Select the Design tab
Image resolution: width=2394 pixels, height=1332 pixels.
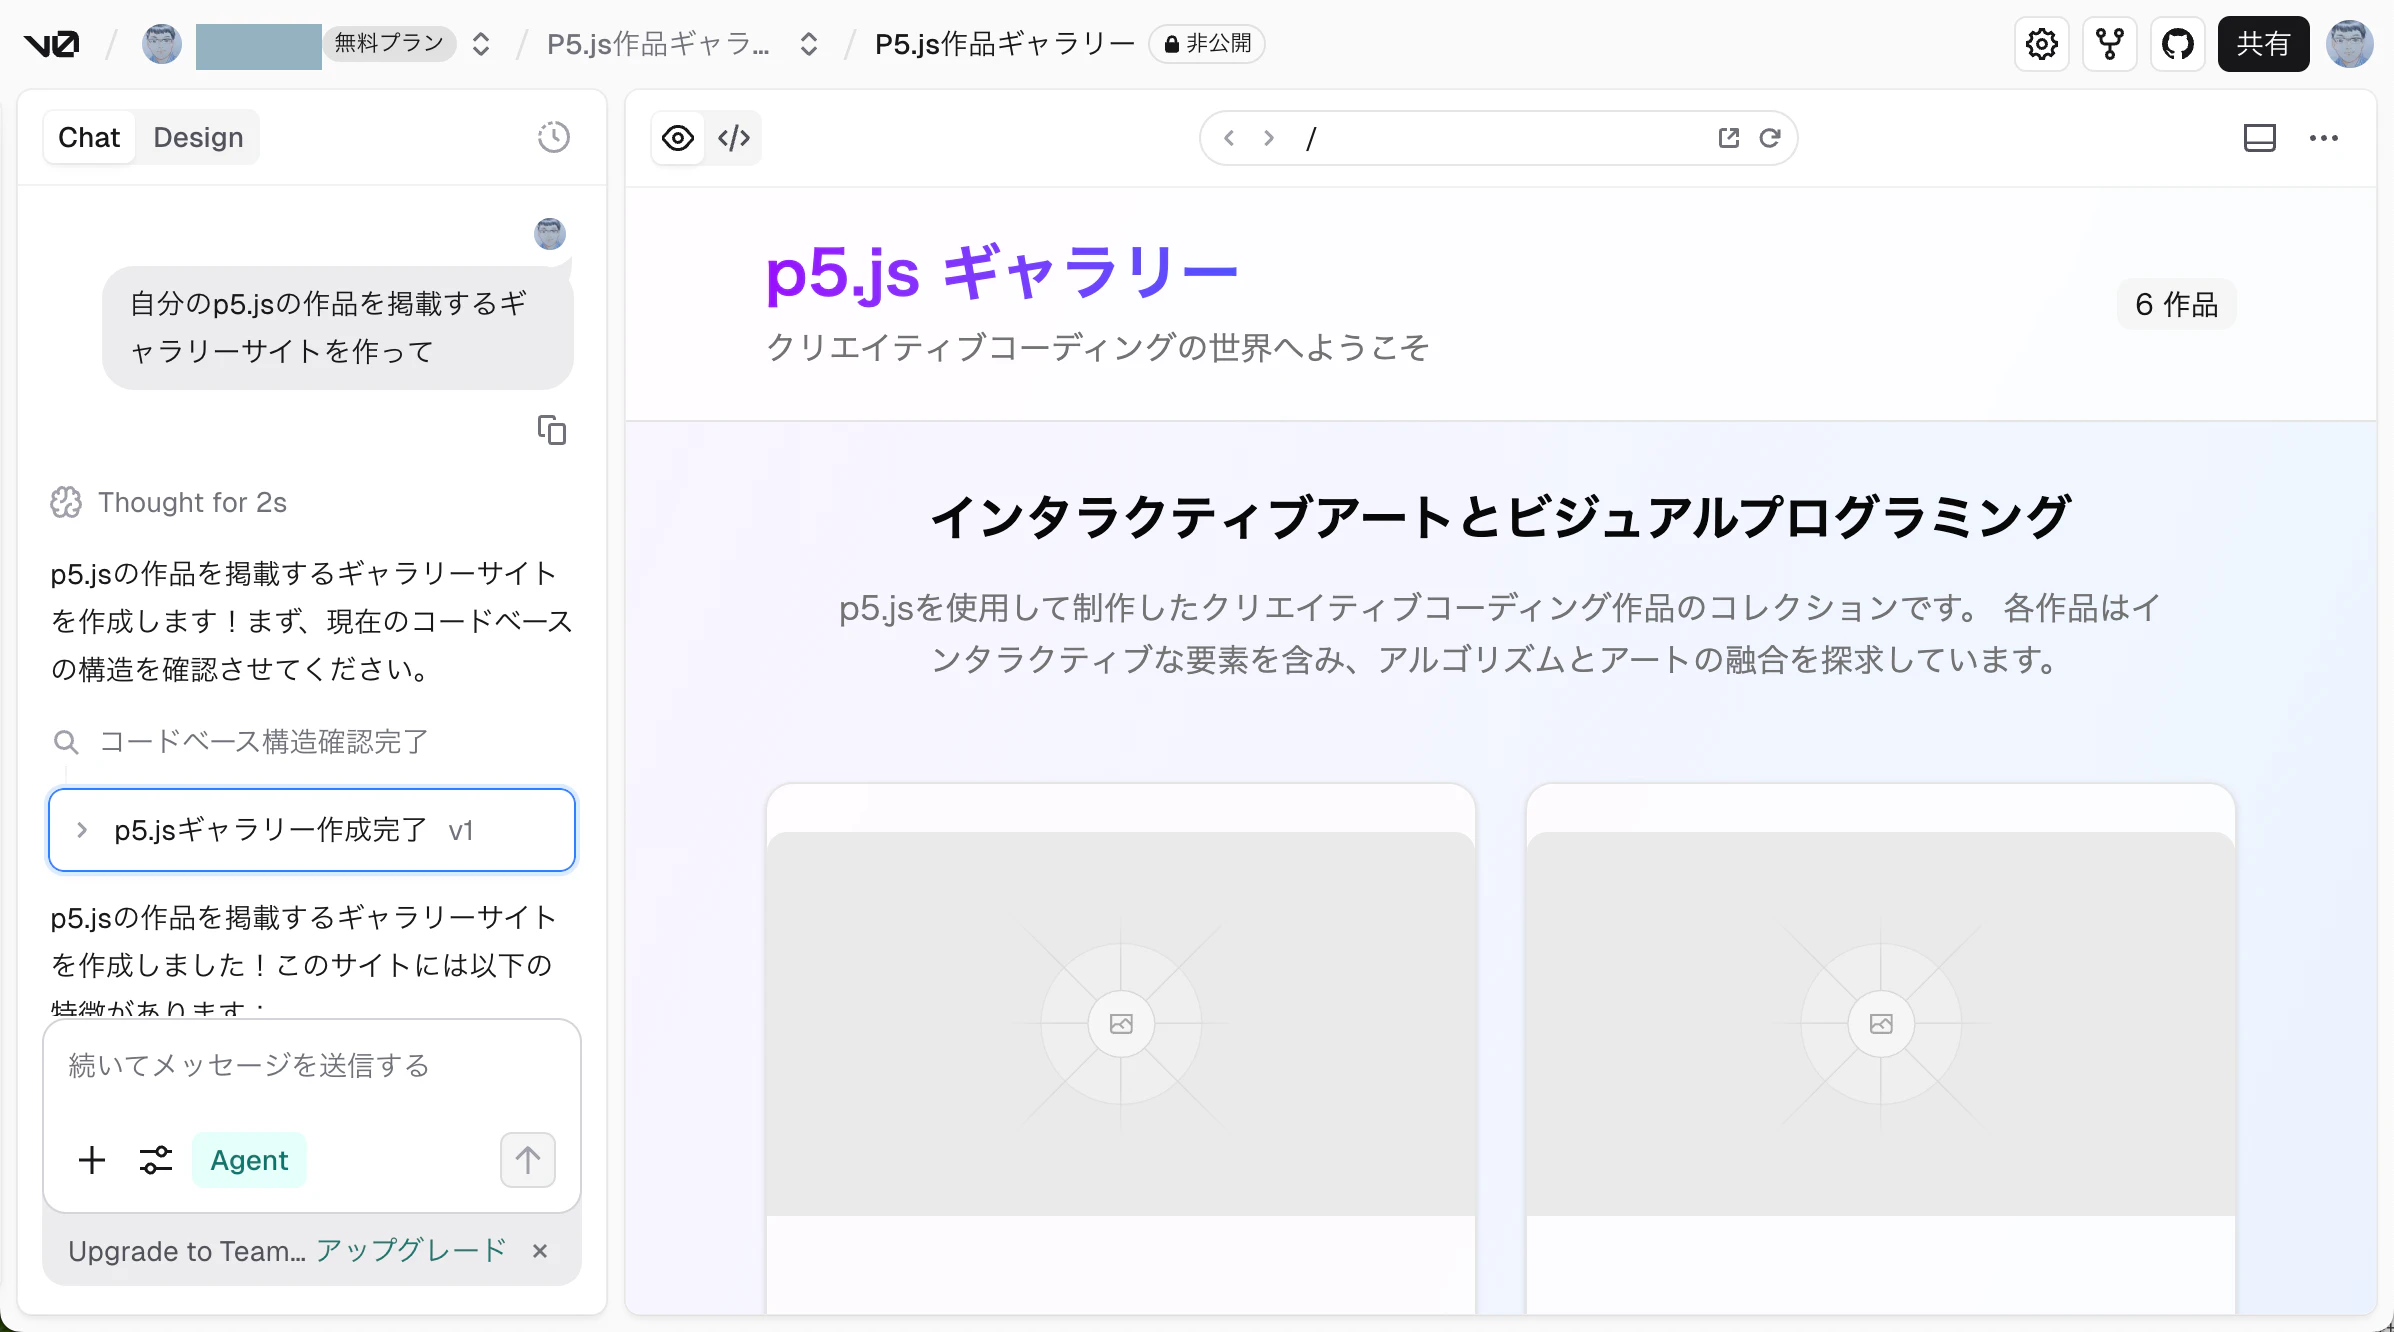click(x=198, y=137)
